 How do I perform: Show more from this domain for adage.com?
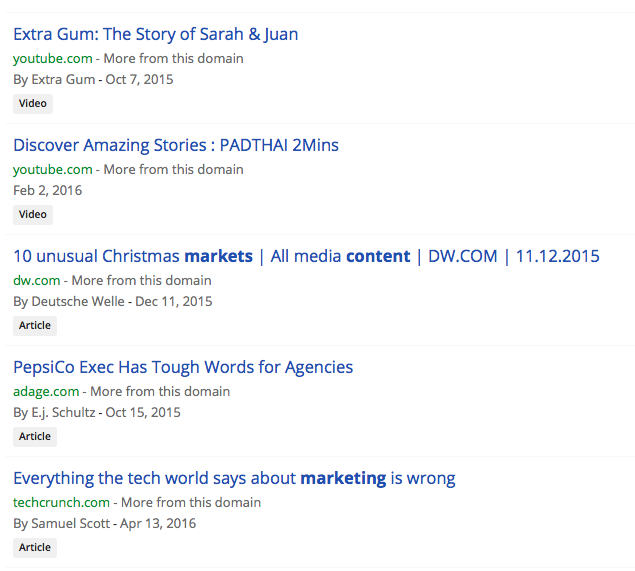(160, 391)
